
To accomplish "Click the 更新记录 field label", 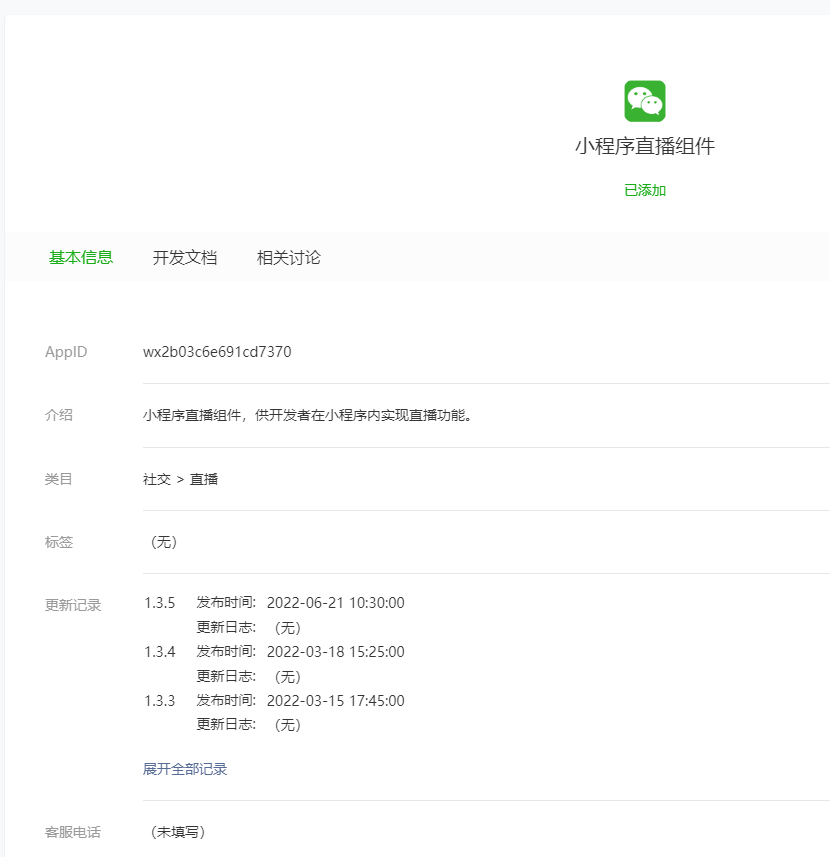I will (x=73, y=605).
